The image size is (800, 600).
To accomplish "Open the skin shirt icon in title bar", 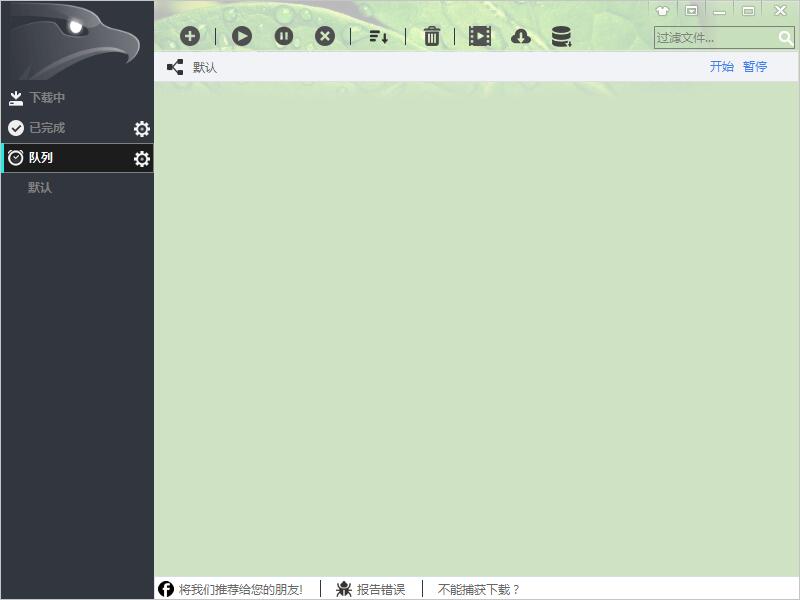I will (662, 11).
